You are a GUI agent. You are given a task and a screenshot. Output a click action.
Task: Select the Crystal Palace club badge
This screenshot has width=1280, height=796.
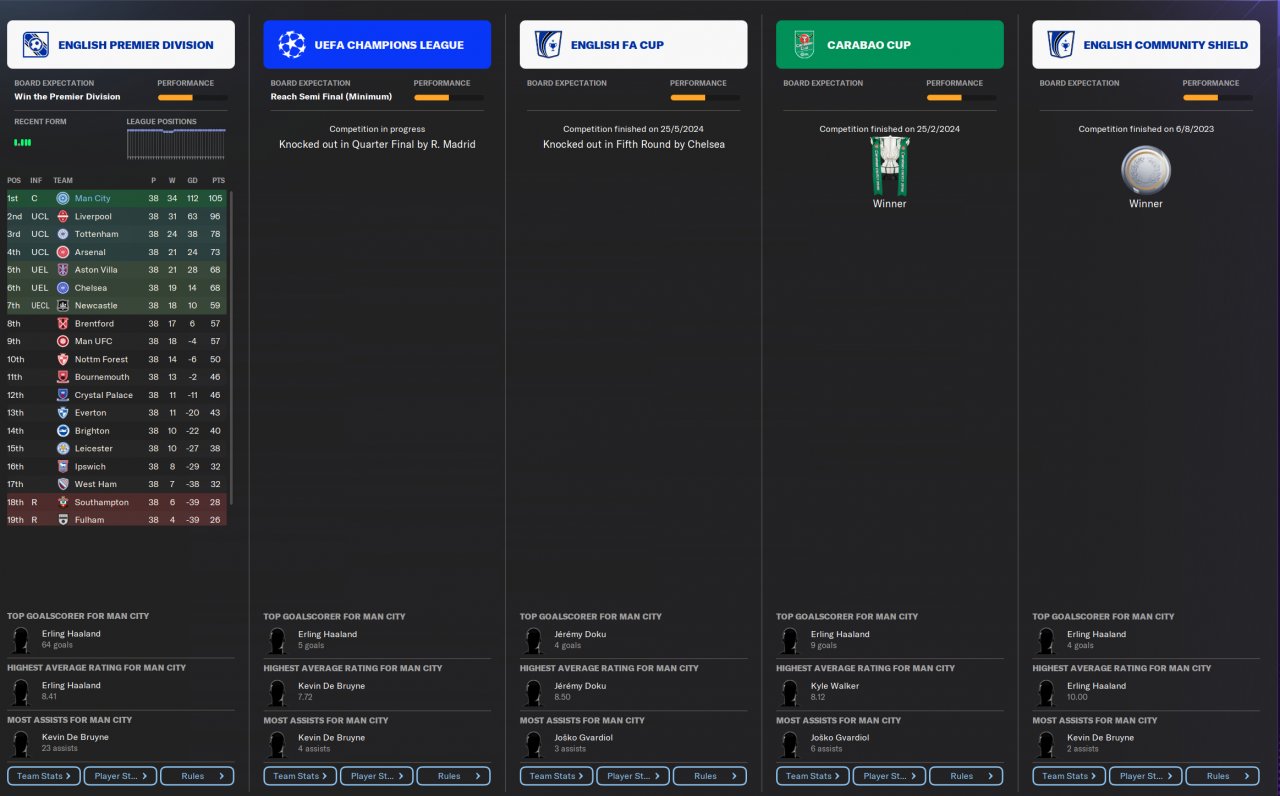pos(63,395)
